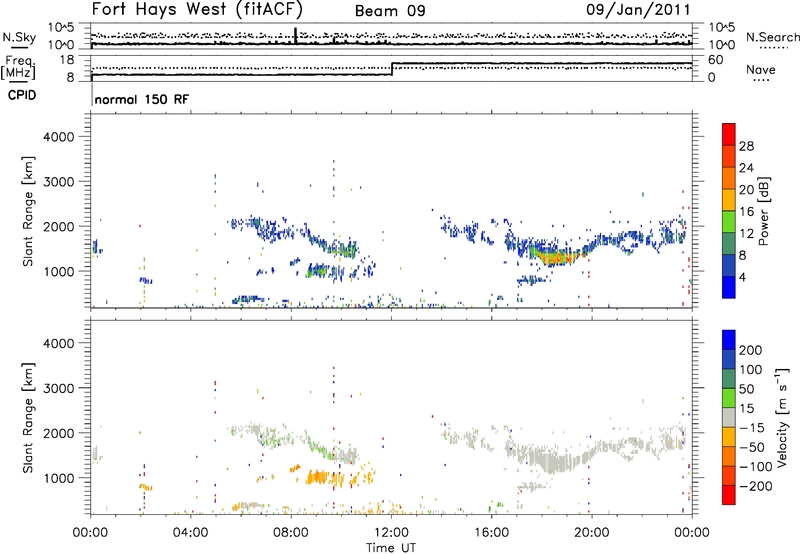Click the 'N.Search' legend label
Viewport: 800px width, 554px height.
coord(772,37)
